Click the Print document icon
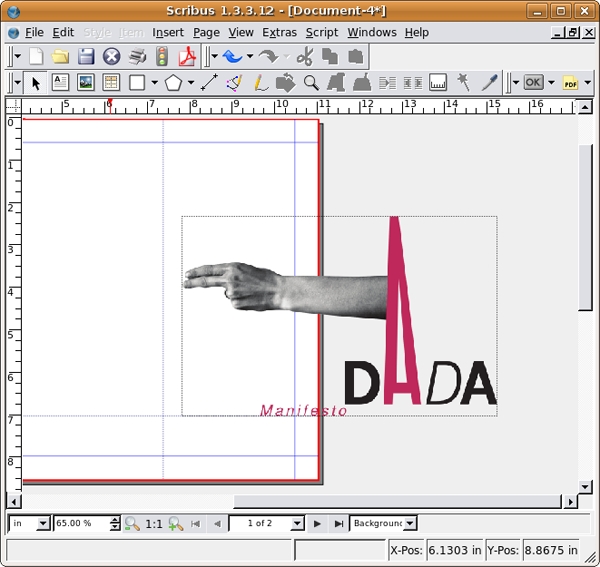Viewport: 600px width, 567px height. coord(137,57)
